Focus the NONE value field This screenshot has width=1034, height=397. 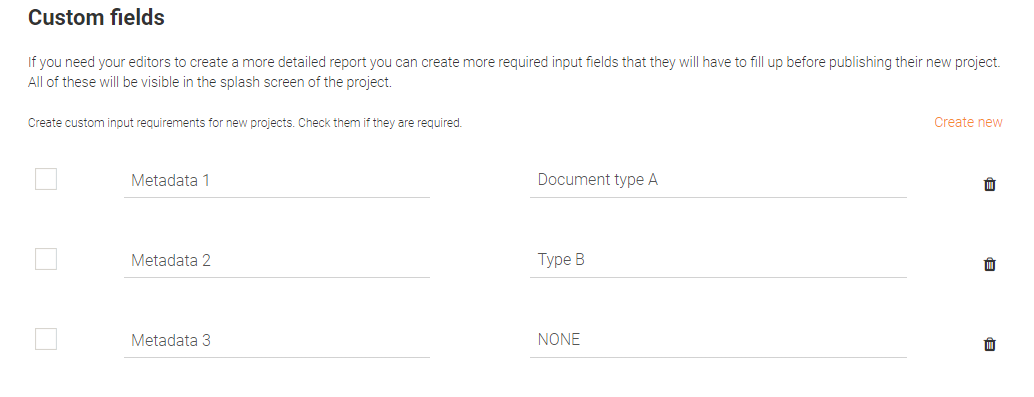pyautogui.click(x=718, y=340)
